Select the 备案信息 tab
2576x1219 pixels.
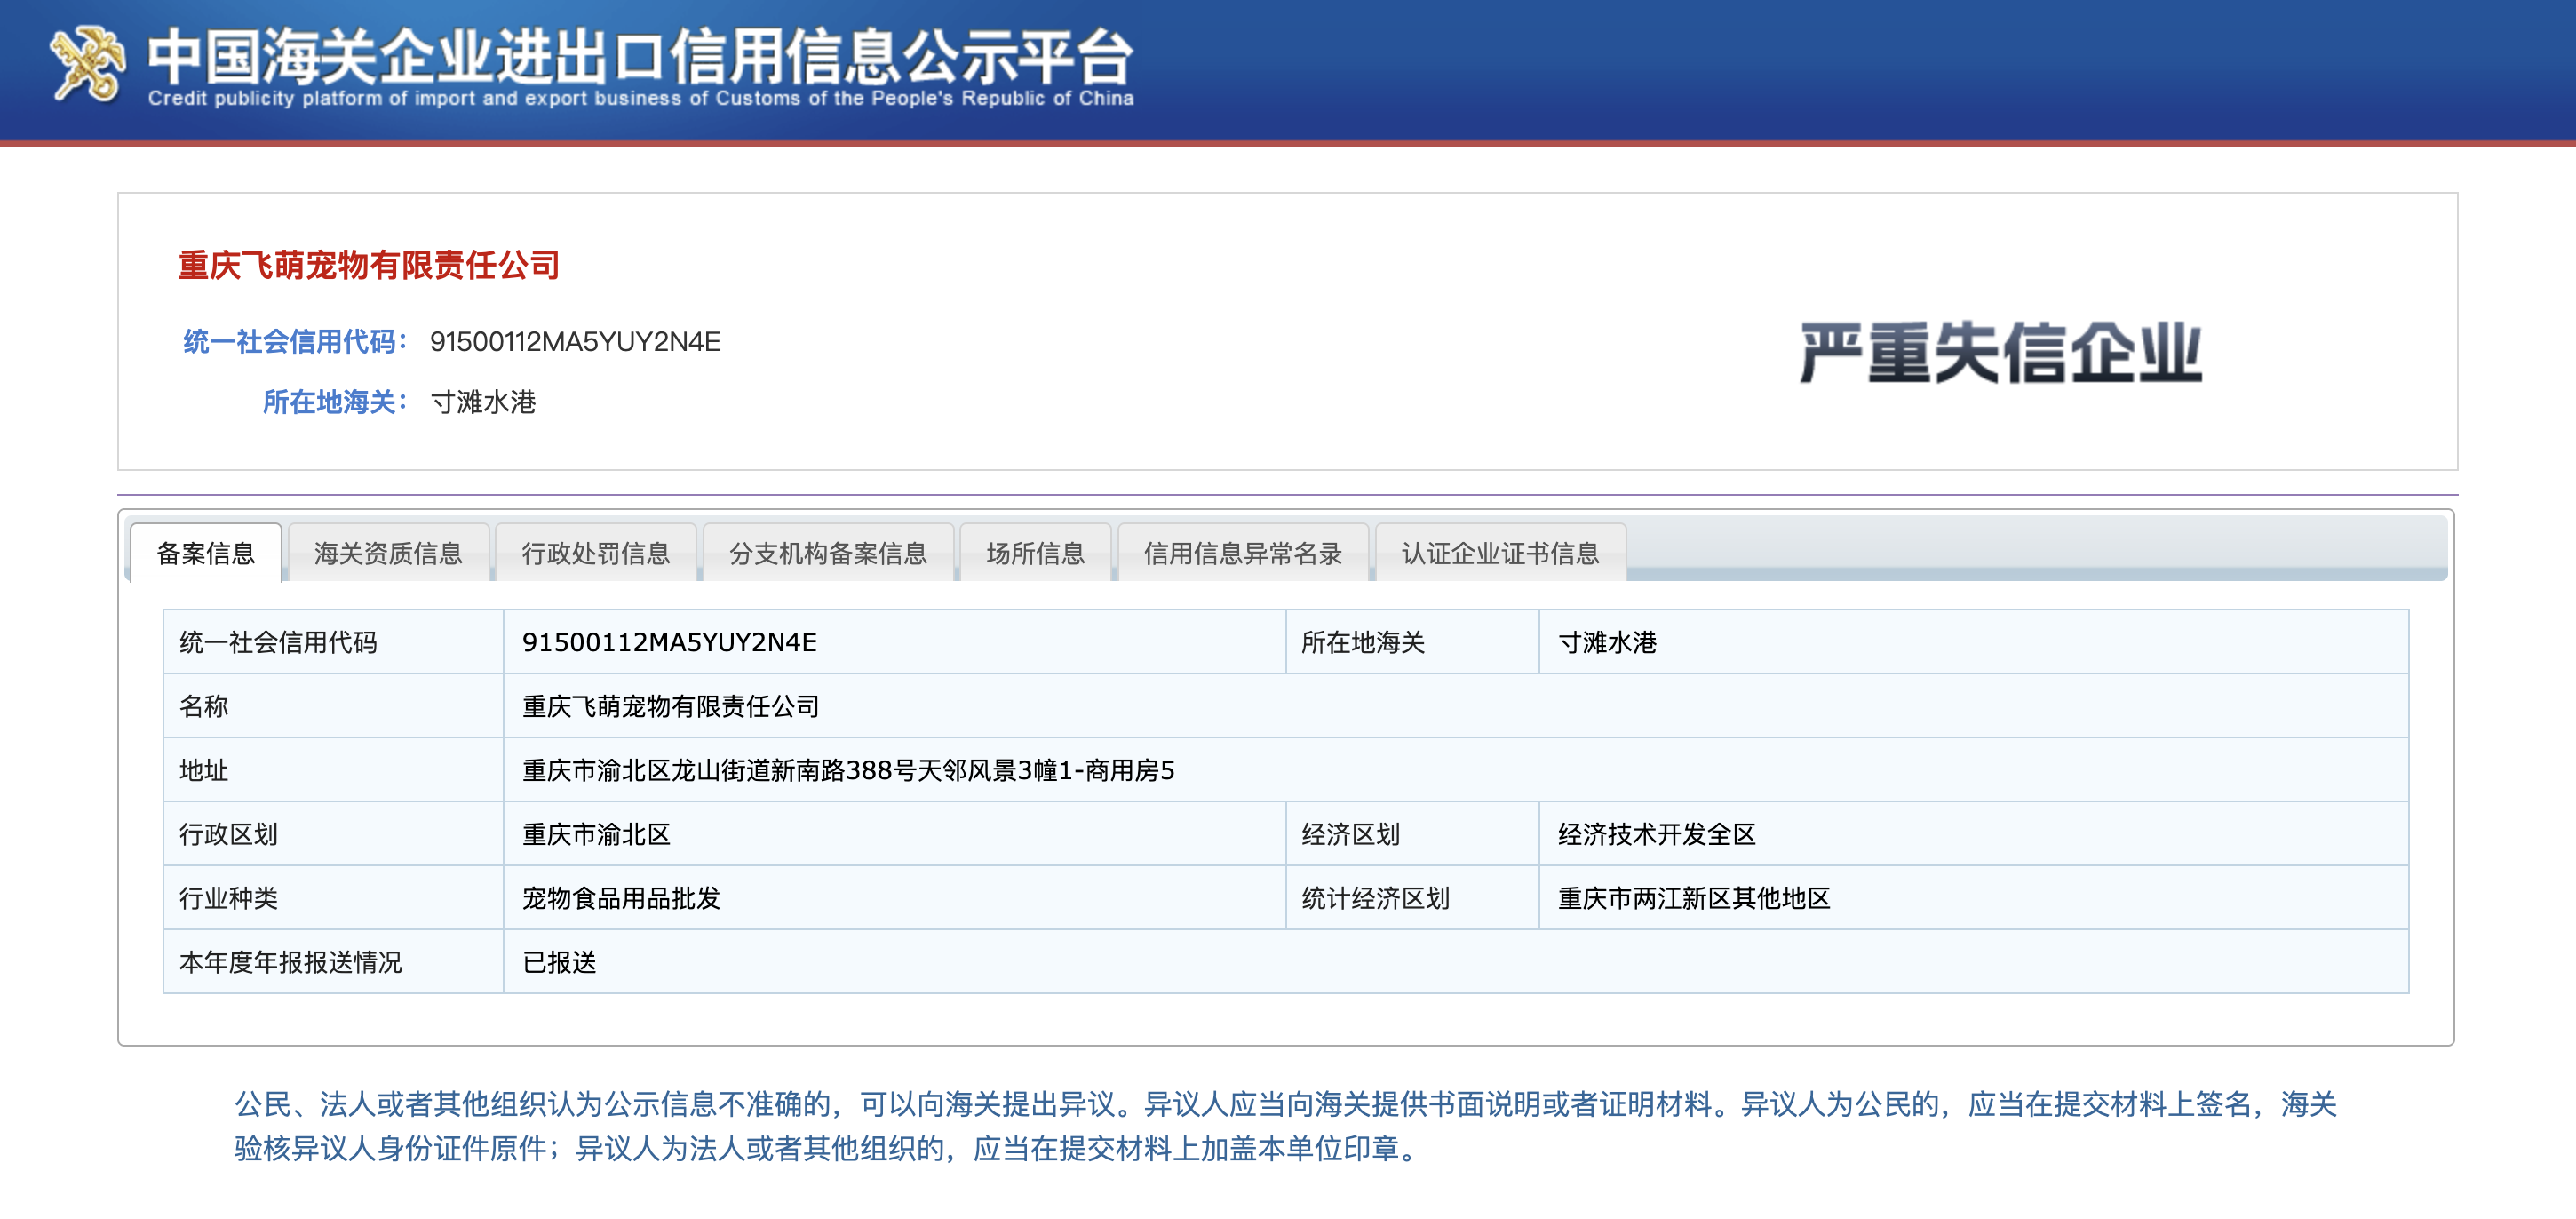[x=206, y=553]
